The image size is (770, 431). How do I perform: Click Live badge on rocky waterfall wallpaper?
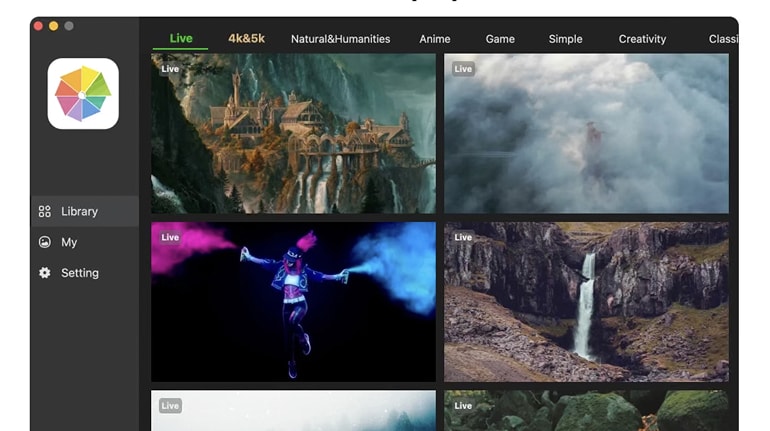coord(463,237)
